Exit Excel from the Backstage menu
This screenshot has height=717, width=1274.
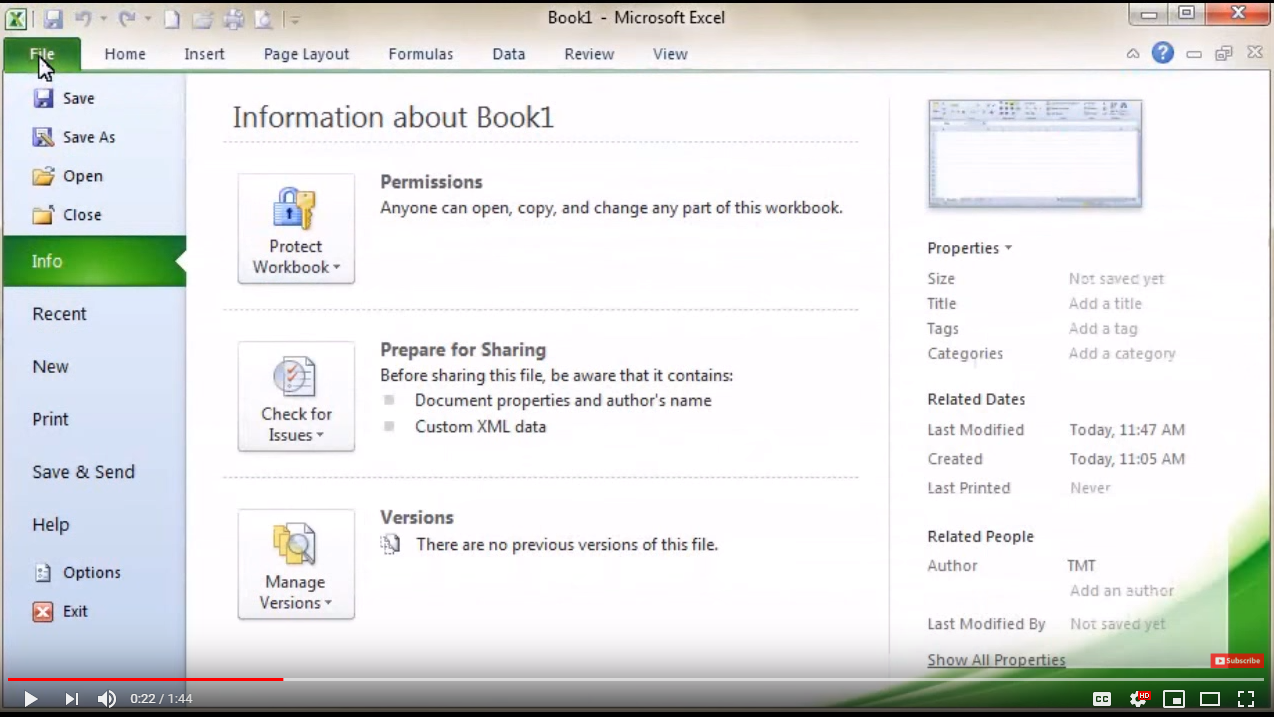pyautogui.click(x=61, y=611)
